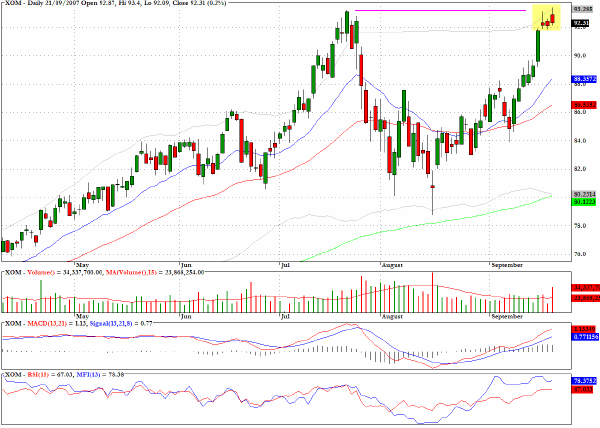Click the August label below the volume panel

[392, 316]
